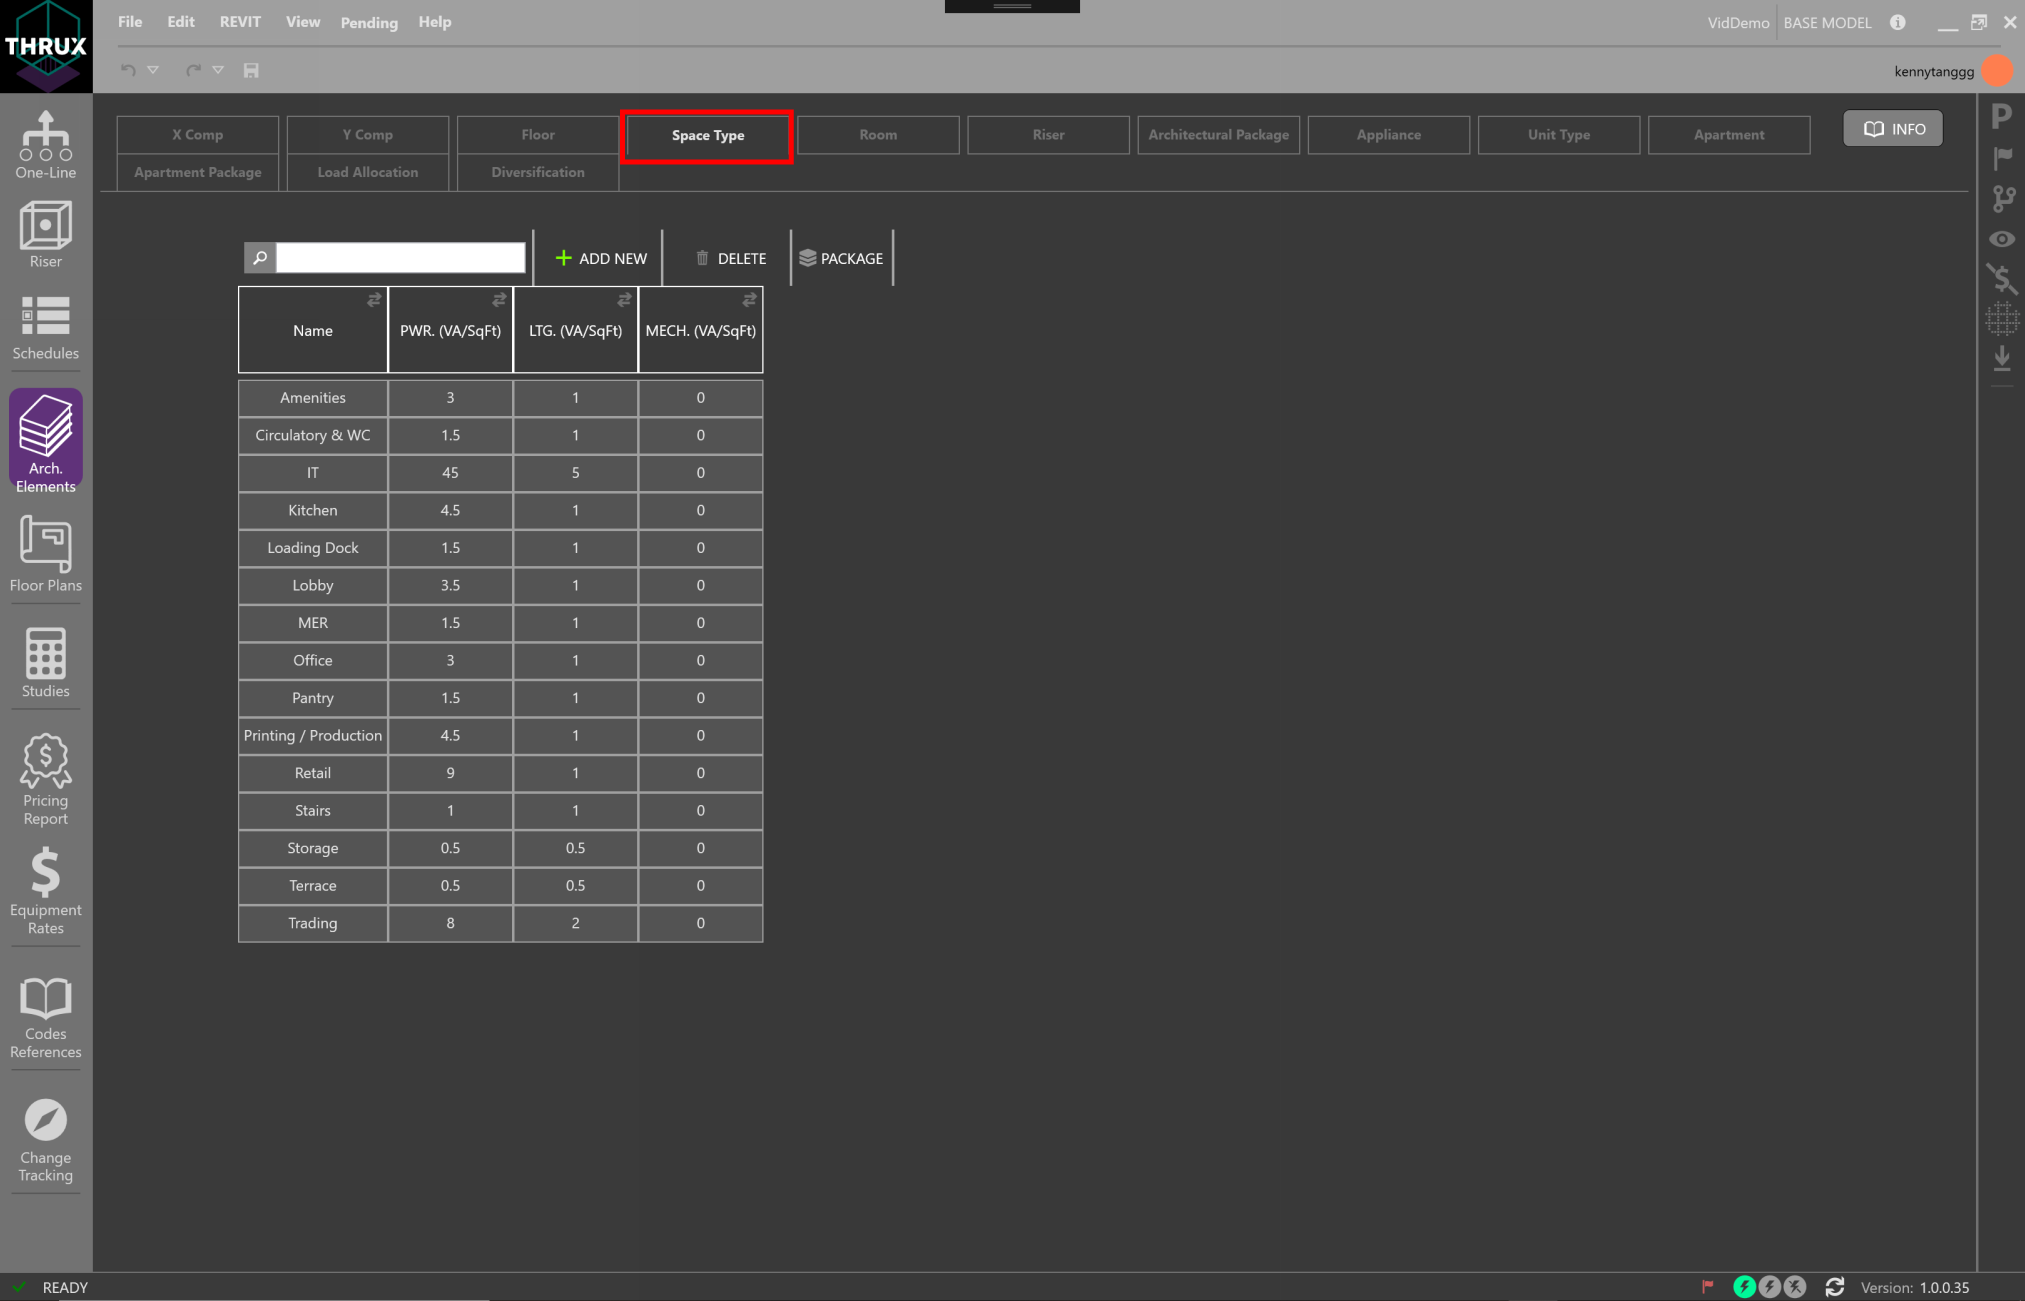Open the Pricing Report section
2025x1301 pixels.
point(45,779)
